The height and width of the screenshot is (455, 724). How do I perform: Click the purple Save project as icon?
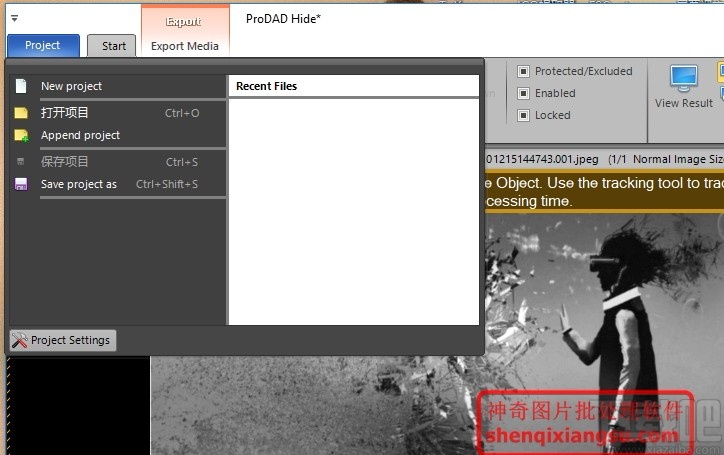pyautogui.click(x=21, y=184)
